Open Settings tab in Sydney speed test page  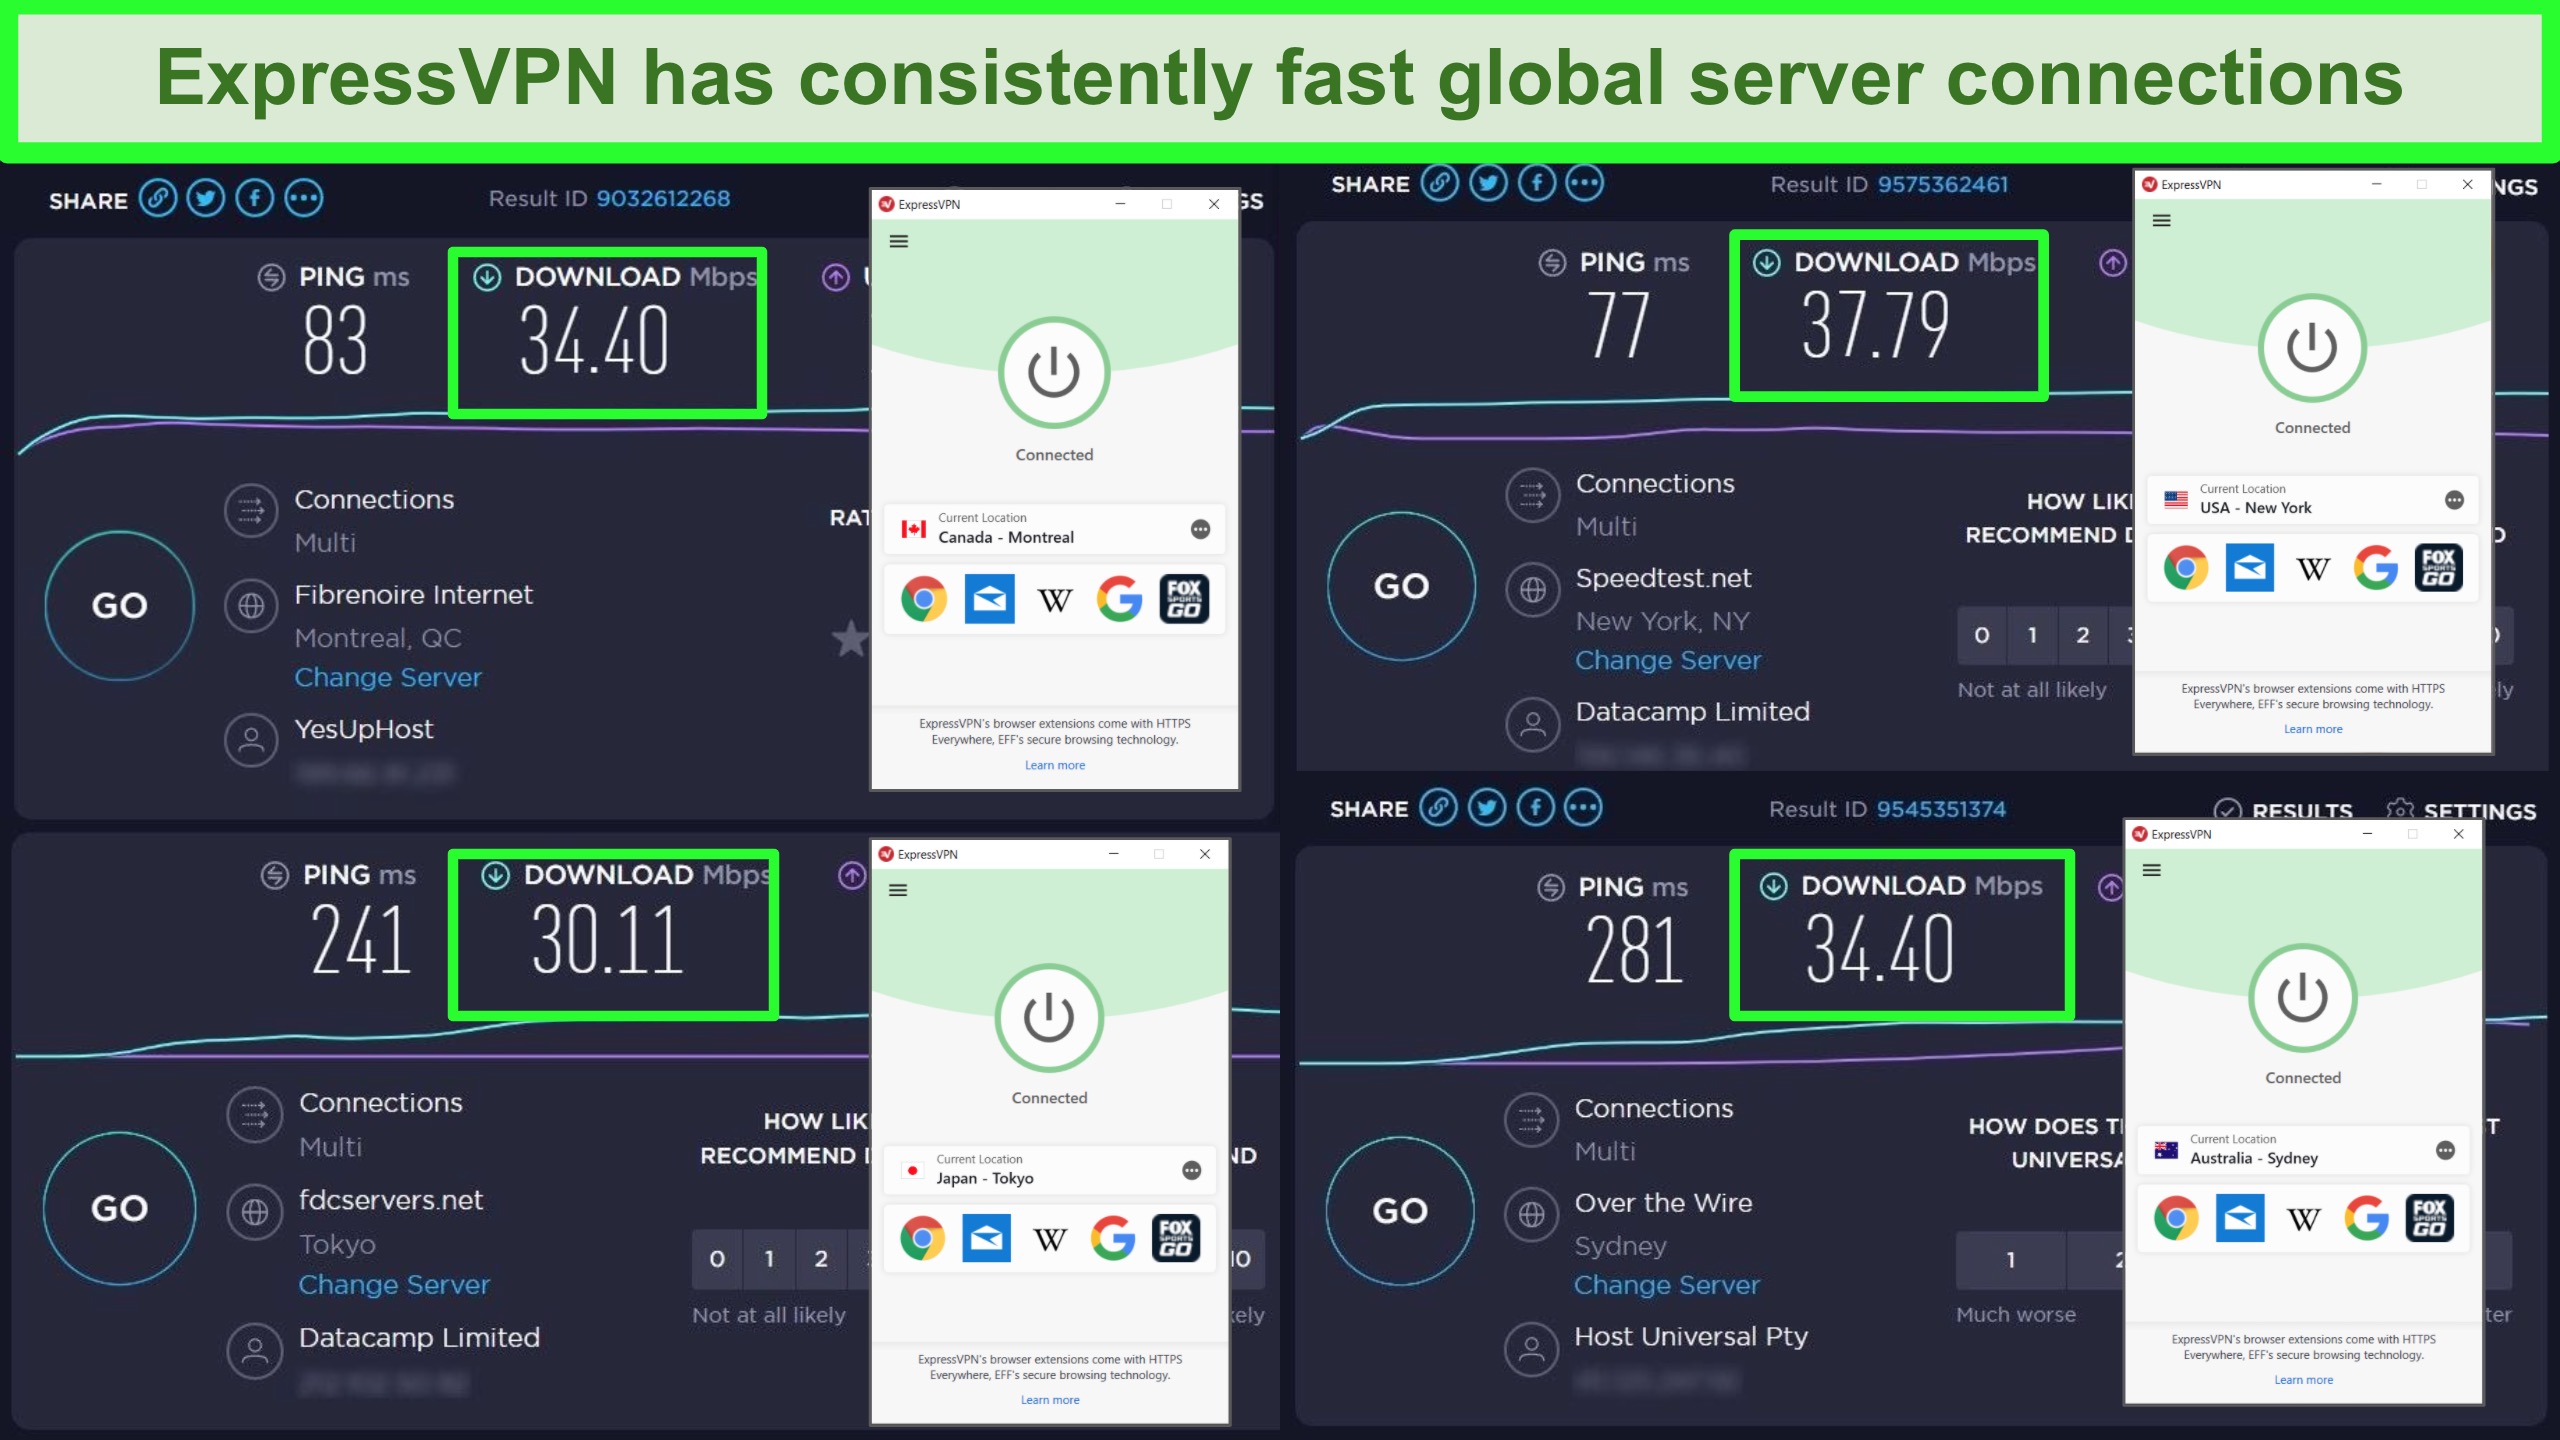2462,811
